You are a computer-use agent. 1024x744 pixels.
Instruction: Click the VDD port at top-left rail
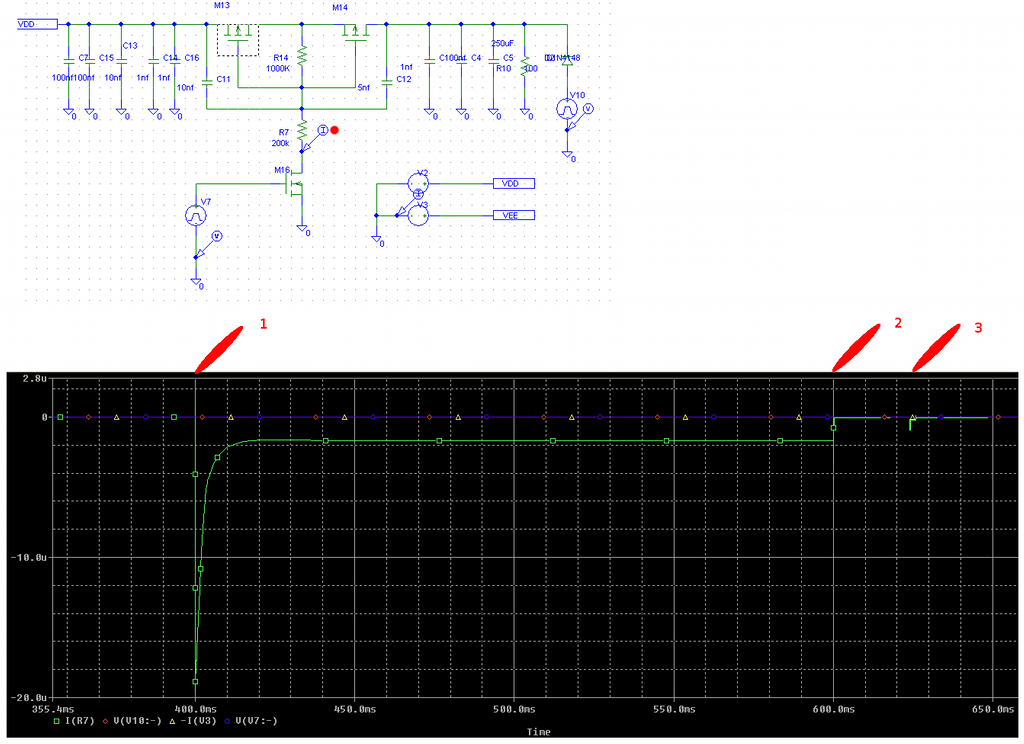click(x=37, y=24)
